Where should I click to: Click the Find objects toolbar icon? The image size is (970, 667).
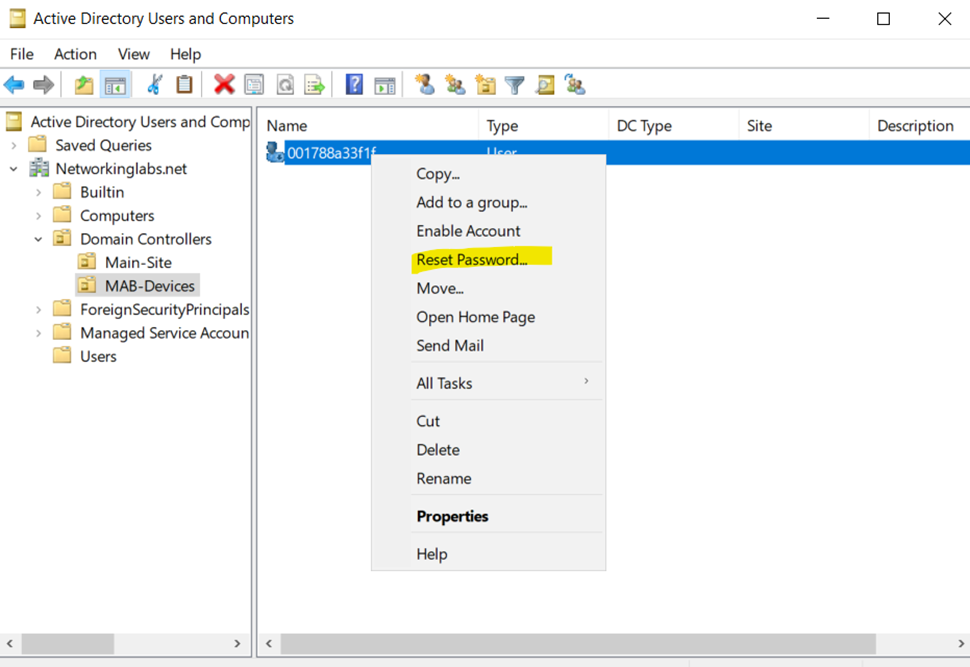pyautogui.click(x=545, y=85)
